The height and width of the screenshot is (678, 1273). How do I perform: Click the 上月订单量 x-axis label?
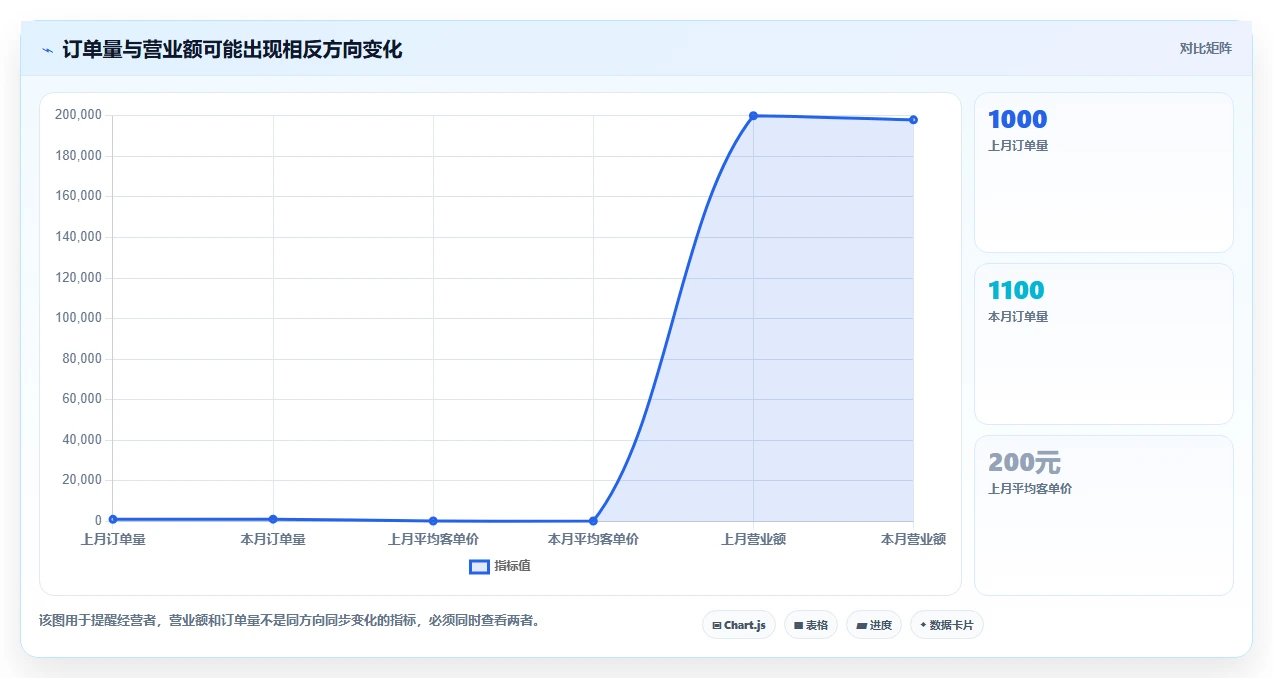pyautogui.click(x=113, y=540)
